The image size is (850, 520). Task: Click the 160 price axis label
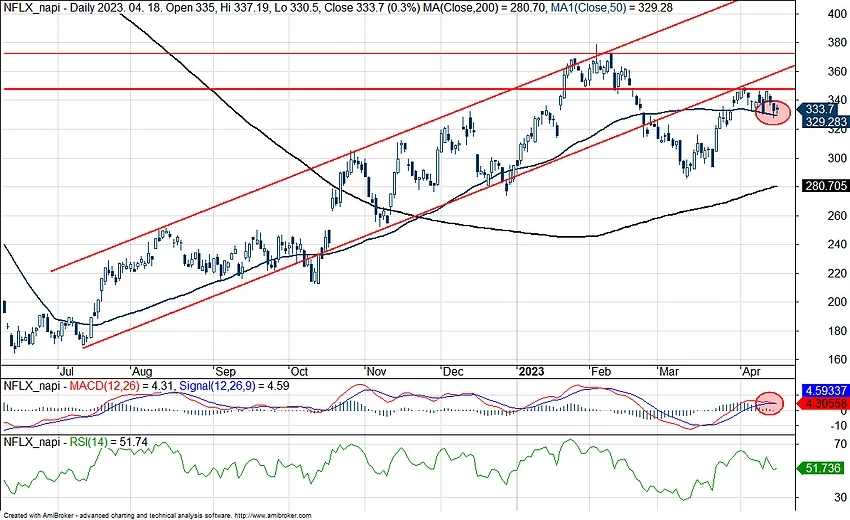837,359
